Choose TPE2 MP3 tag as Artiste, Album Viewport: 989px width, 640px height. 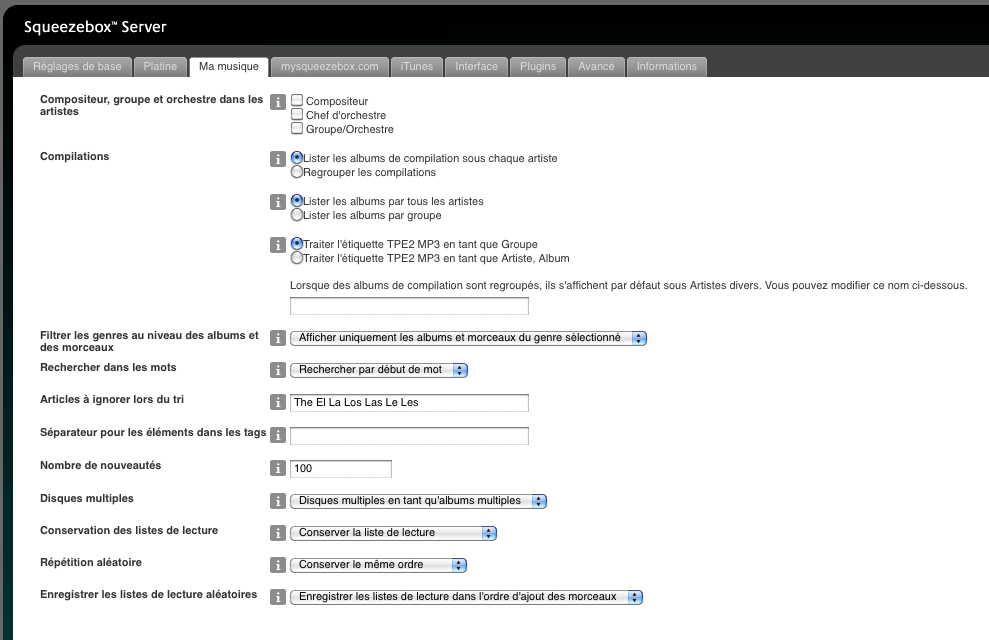pos(297,257)
